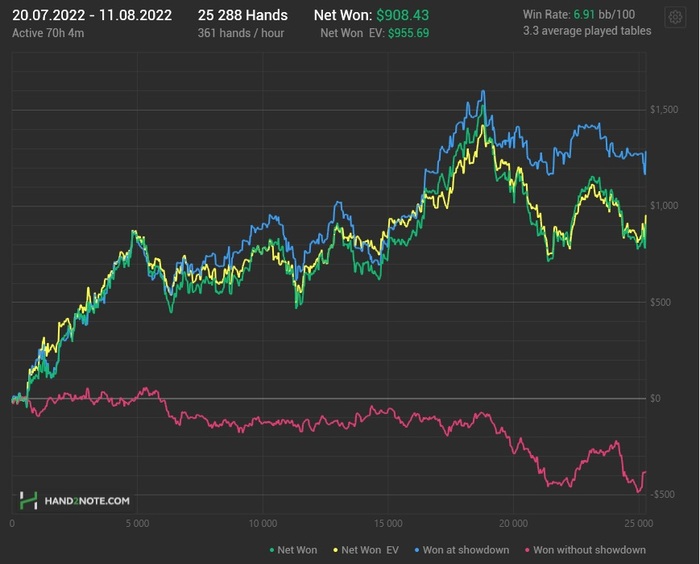Click the -$500 y-axis label

coord(662,494)
